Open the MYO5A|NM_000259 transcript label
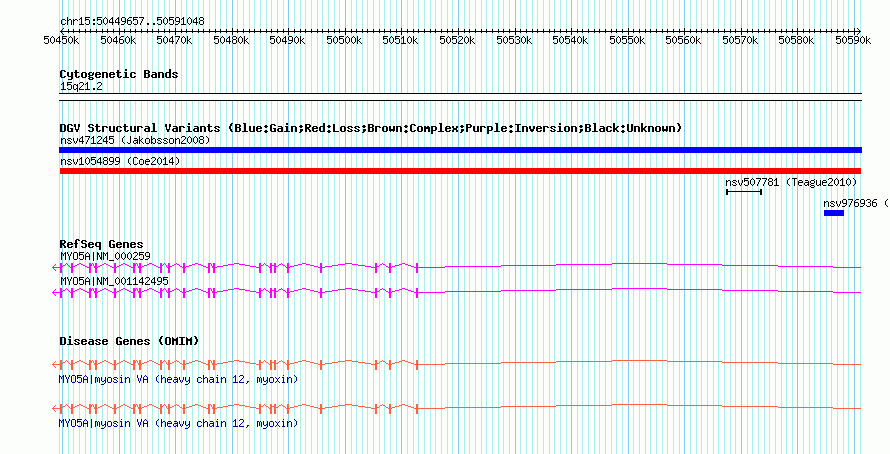 click(106, 257)
